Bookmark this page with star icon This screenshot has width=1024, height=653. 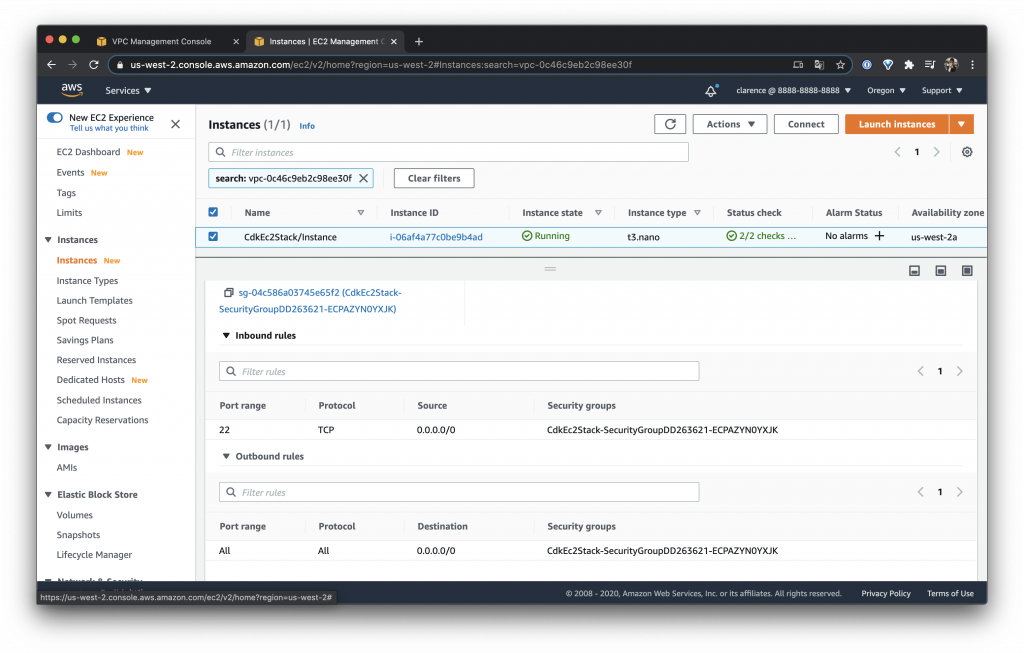[840, 65]
